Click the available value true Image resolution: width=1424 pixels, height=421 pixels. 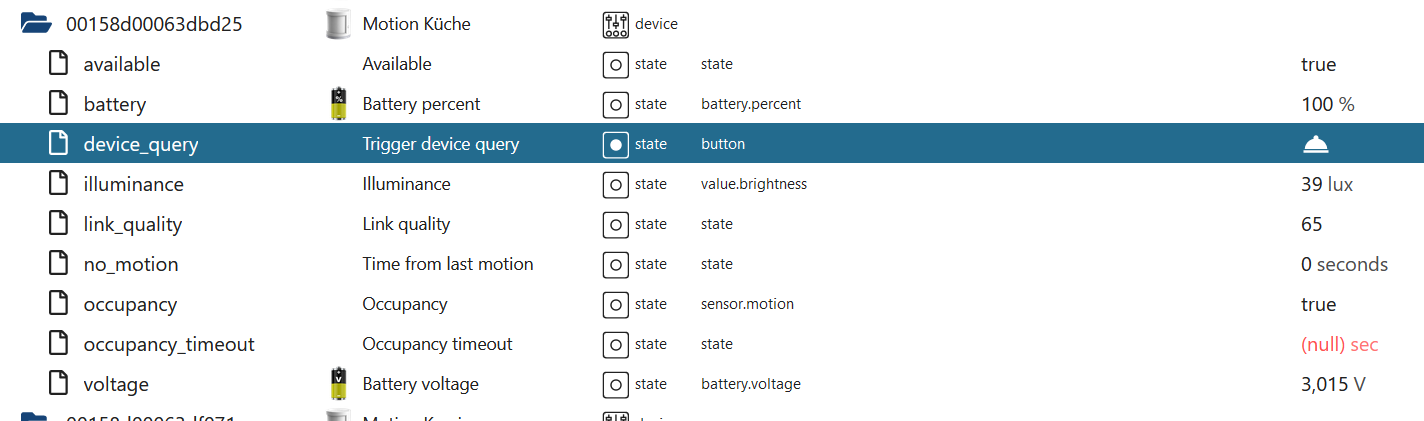pyautogui.click(x=1318, y=64)
